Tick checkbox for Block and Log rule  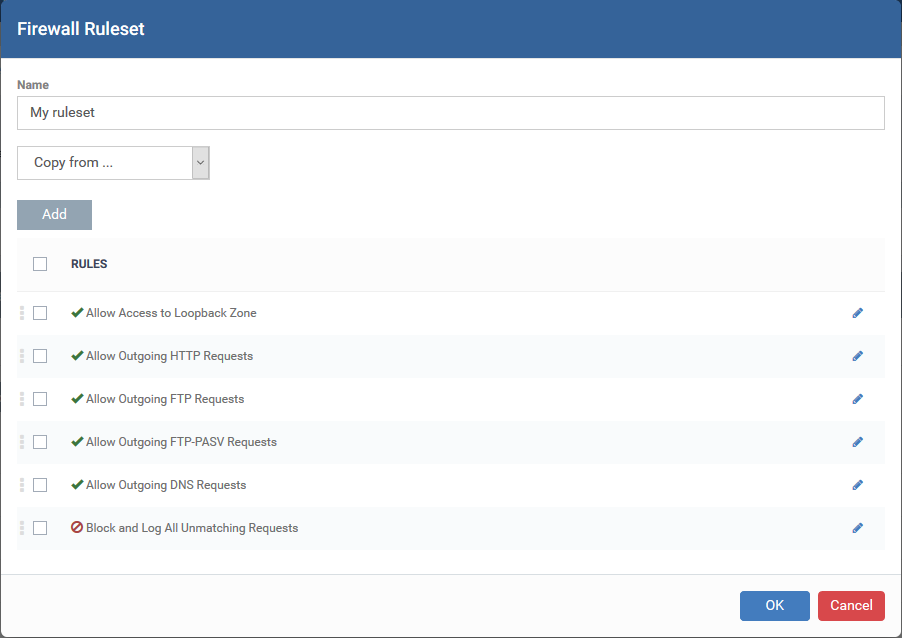tap(40, 528)
